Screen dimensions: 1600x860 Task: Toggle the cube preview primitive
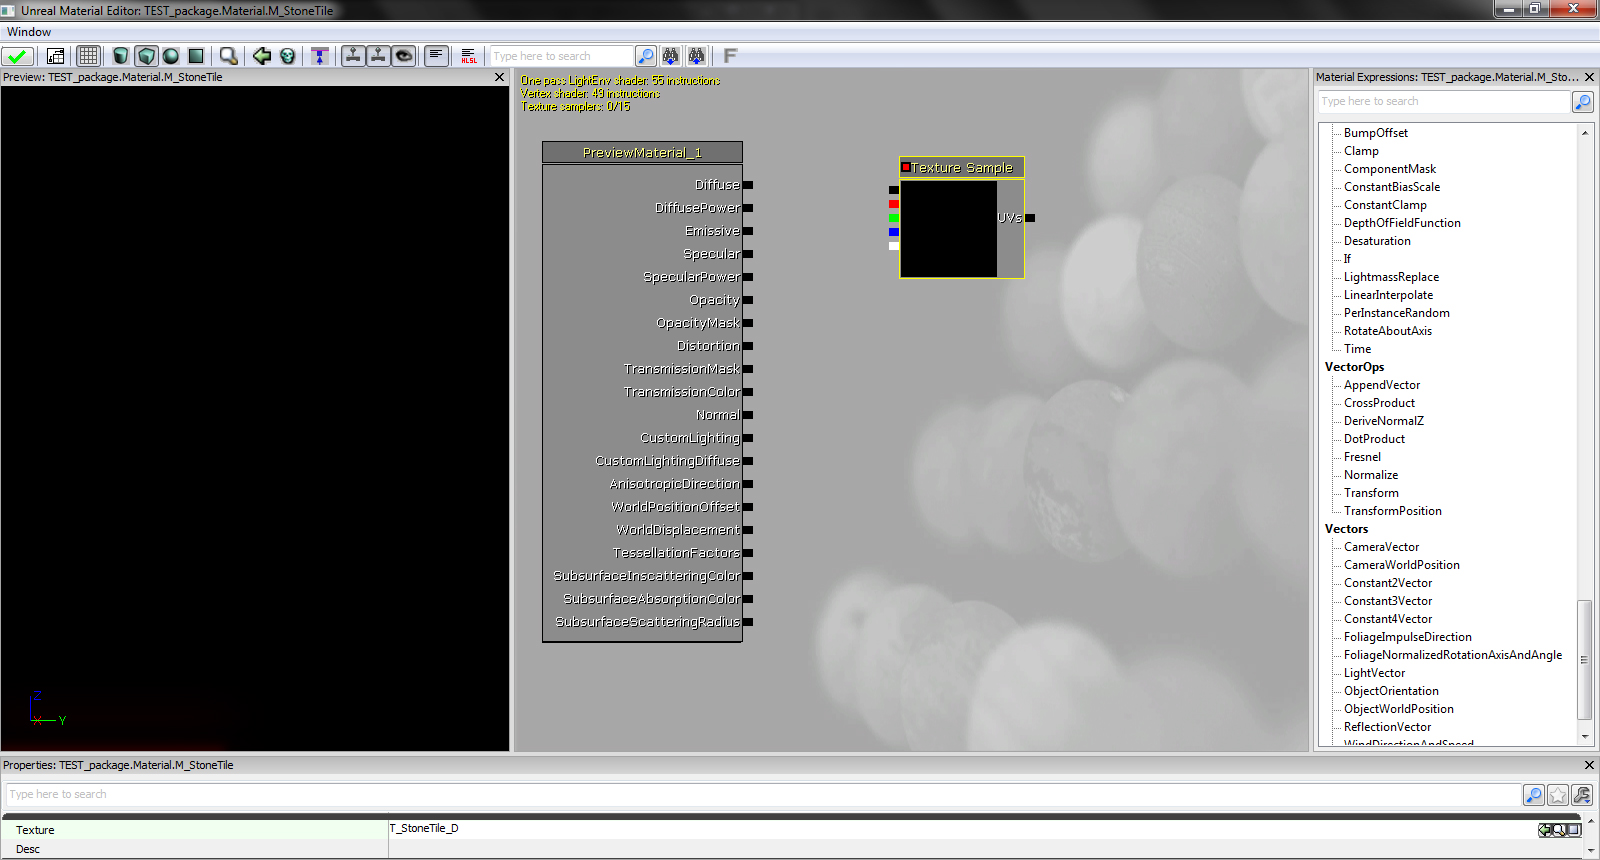pyautogui.click(x=146, y=56)
